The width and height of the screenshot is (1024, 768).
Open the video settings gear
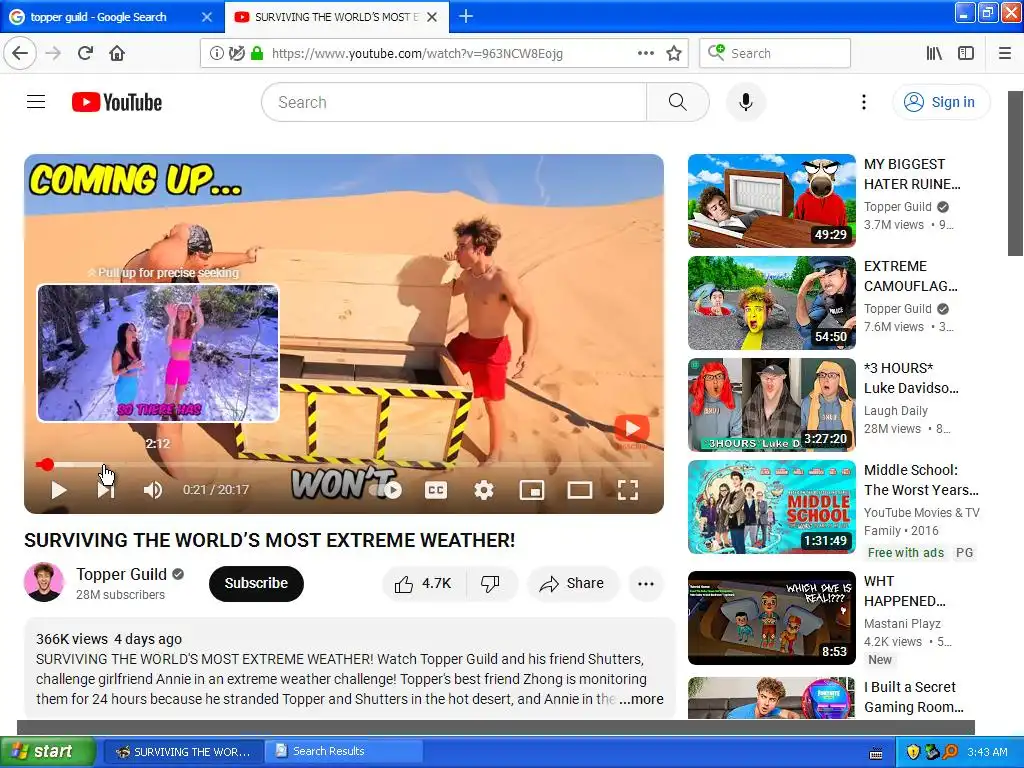[483, 490]
